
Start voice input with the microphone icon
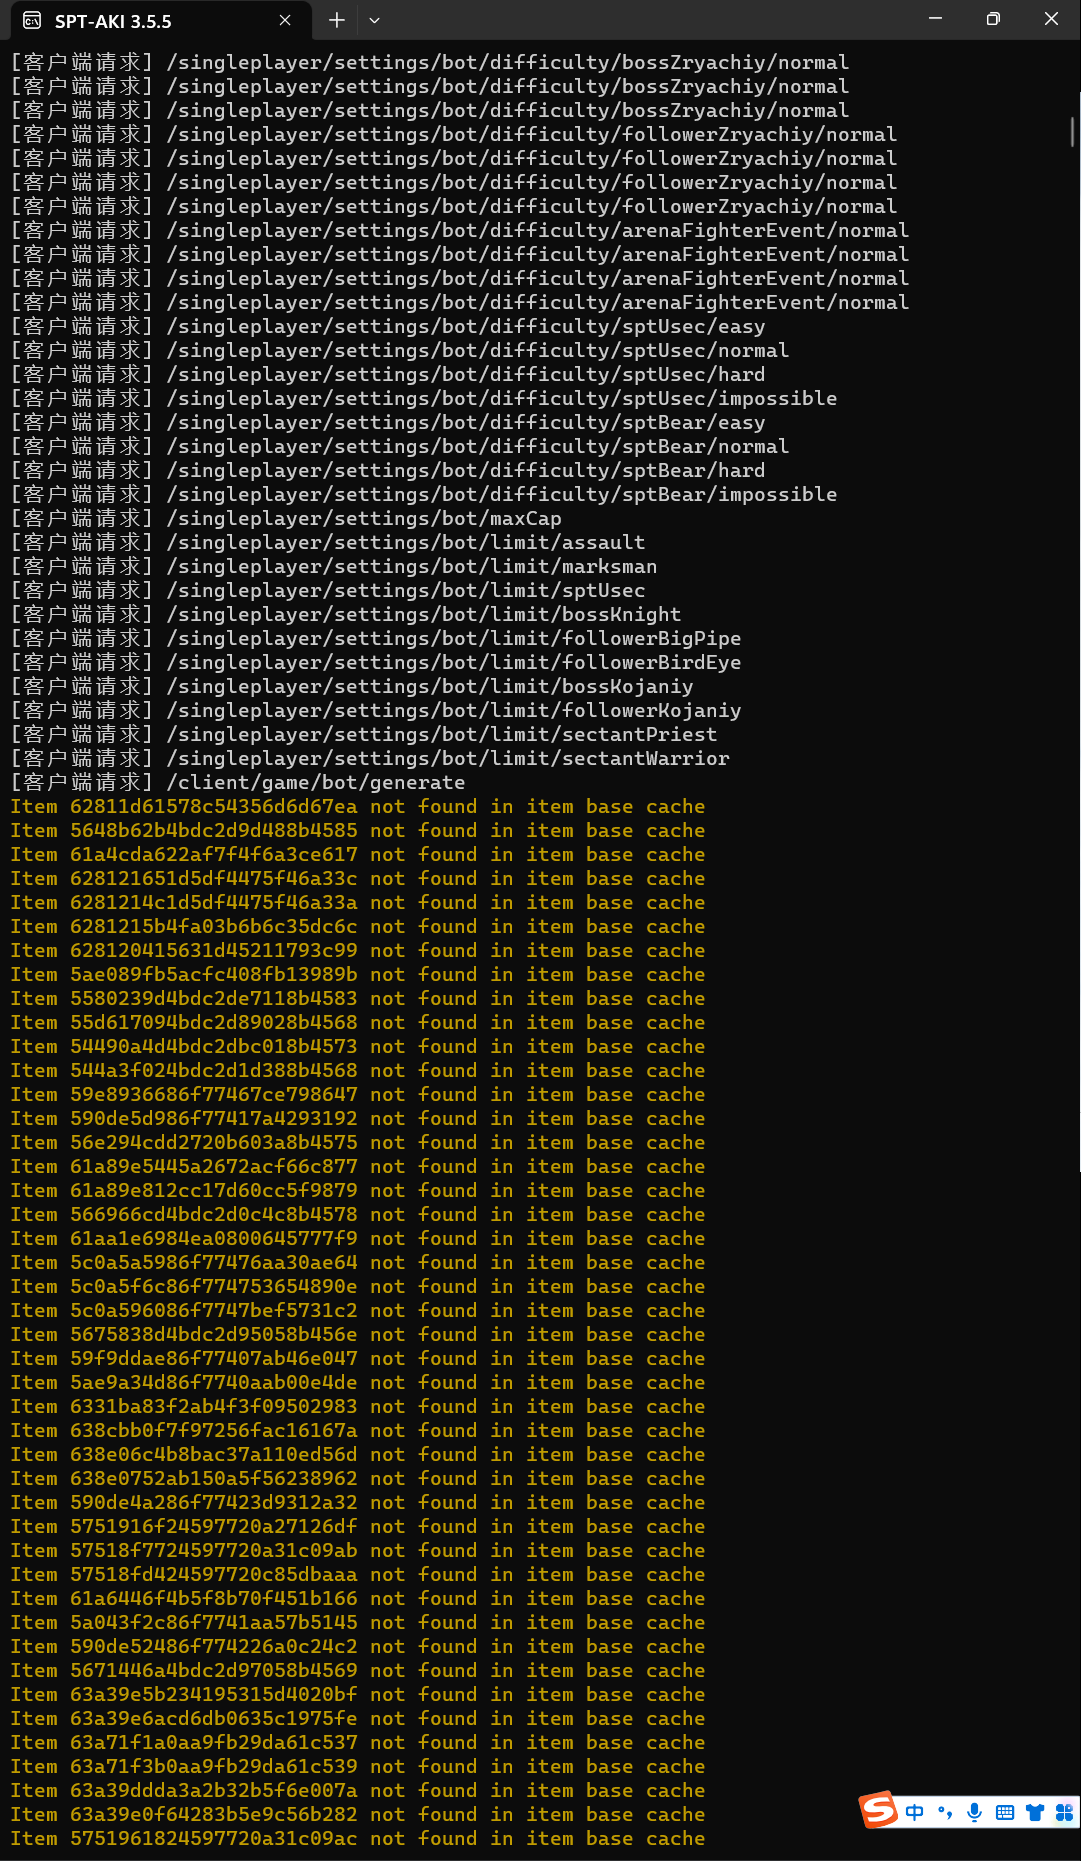975,1812
